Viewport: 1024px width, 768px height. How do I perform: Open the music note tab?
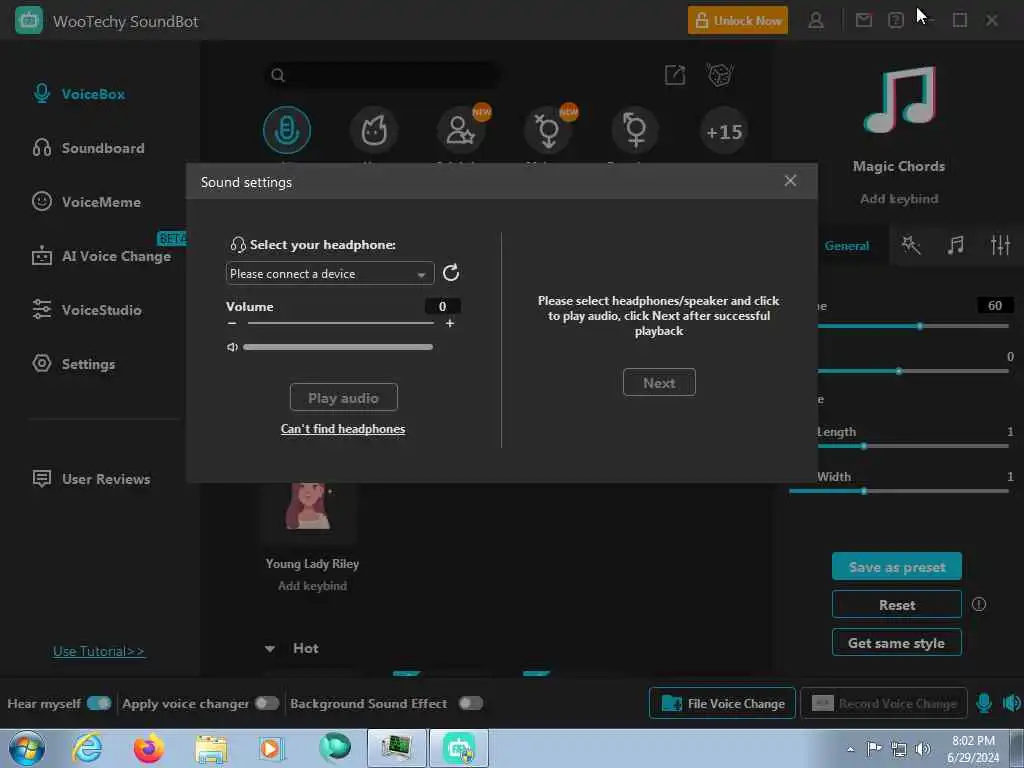(955, 245)
